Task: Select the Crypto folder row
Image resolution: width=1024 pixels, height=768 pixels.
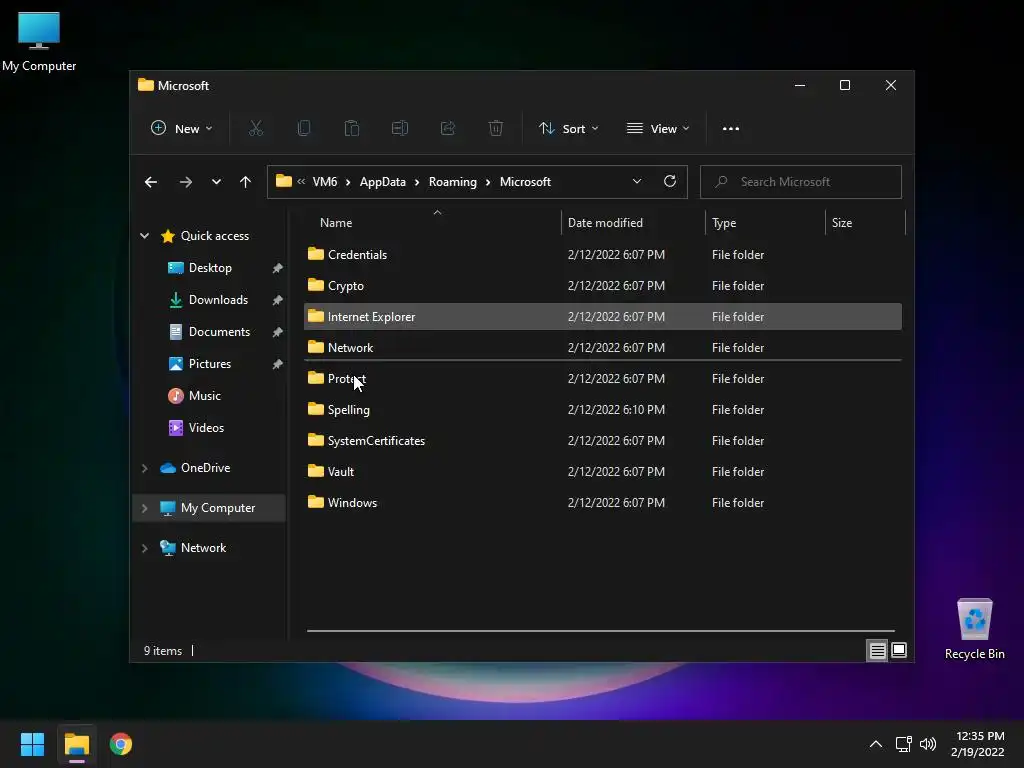Action: coord(603,285)
